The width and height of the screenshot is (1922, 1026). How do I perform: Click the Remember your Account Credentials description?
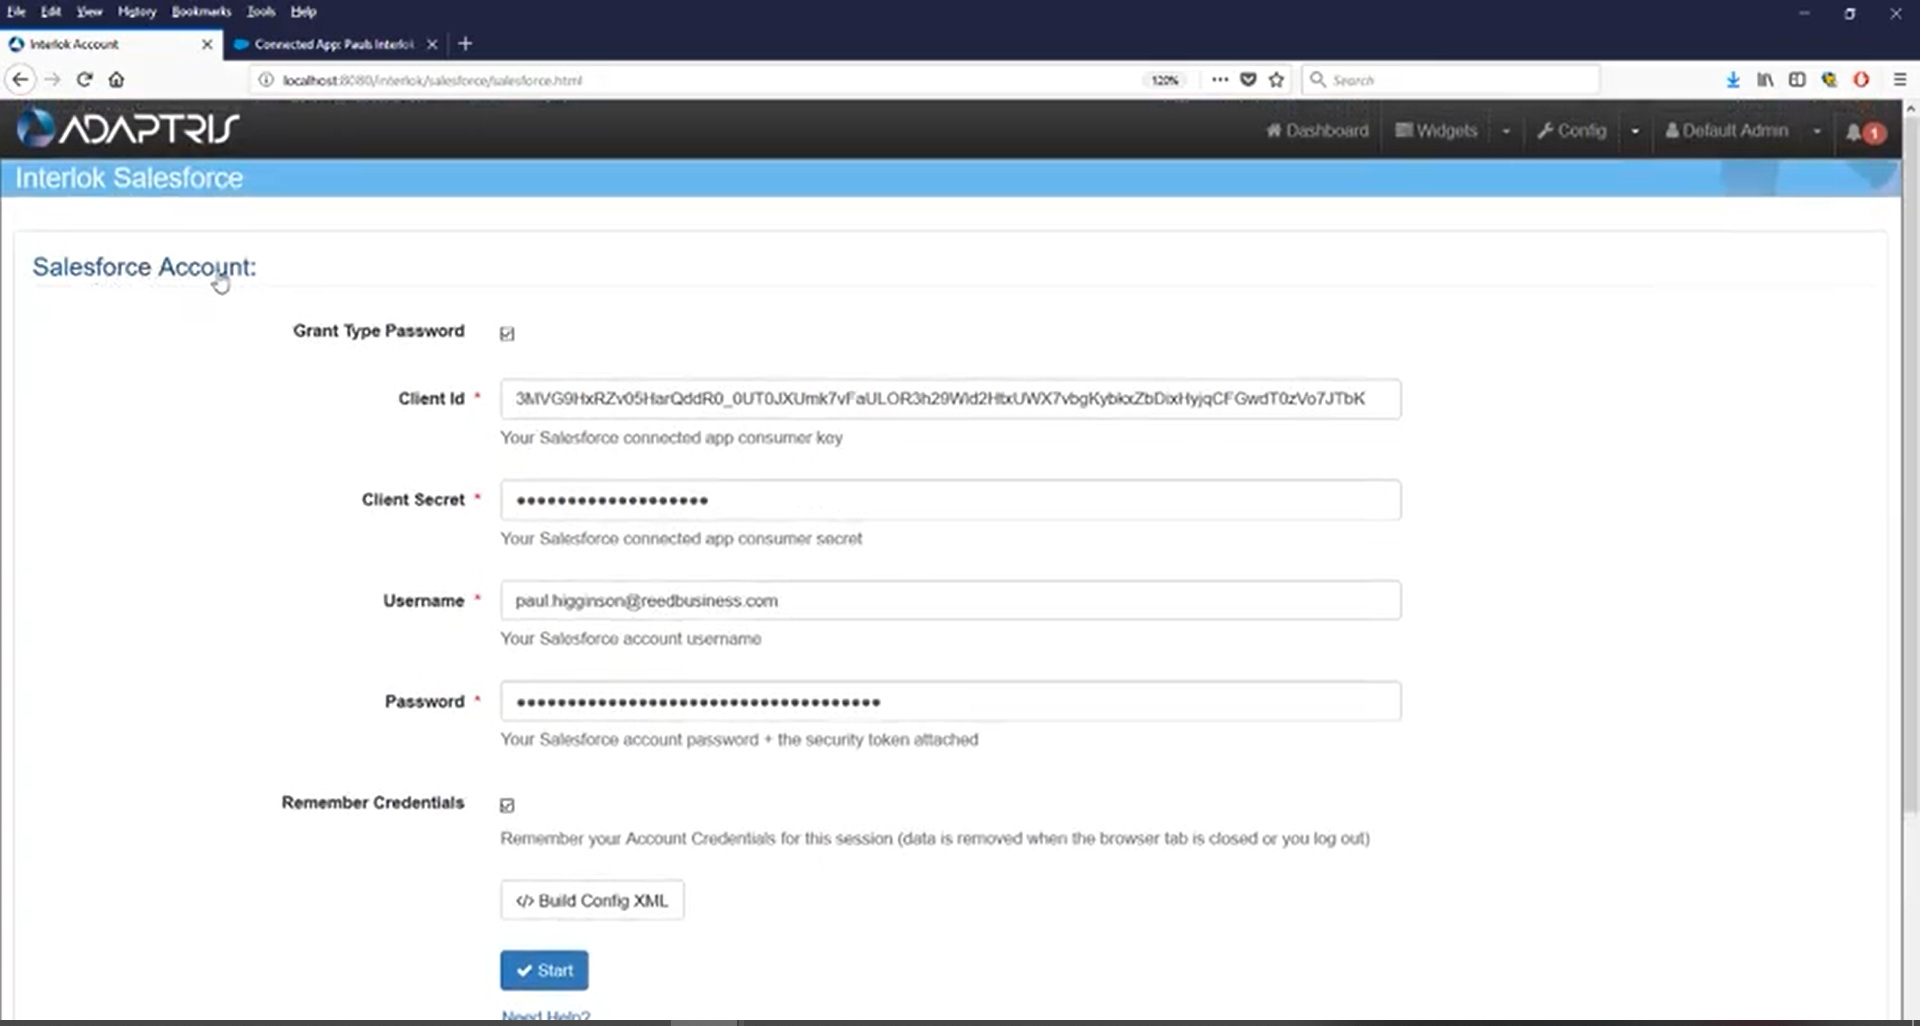point(935,839)
